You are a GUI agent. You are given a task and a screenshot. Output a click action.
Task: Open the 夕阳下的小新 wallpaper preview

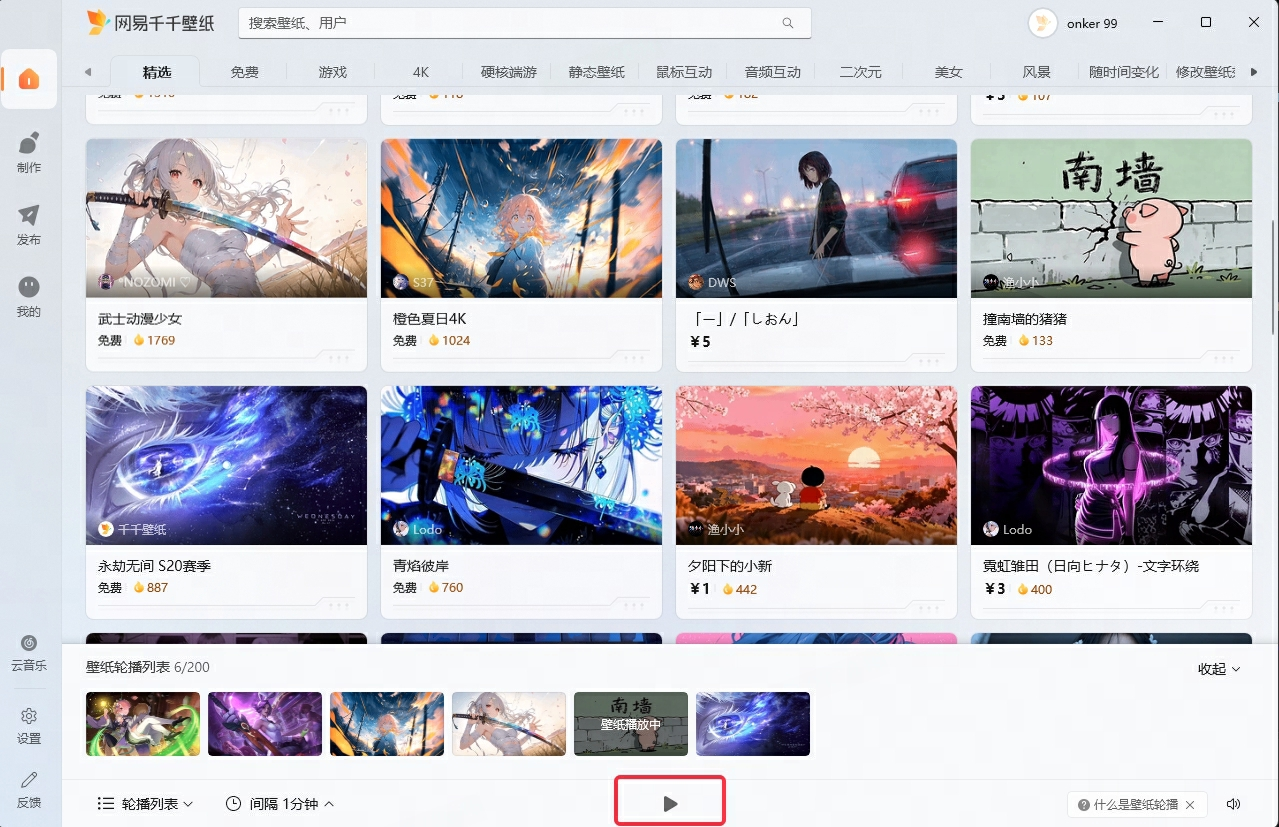816,465
